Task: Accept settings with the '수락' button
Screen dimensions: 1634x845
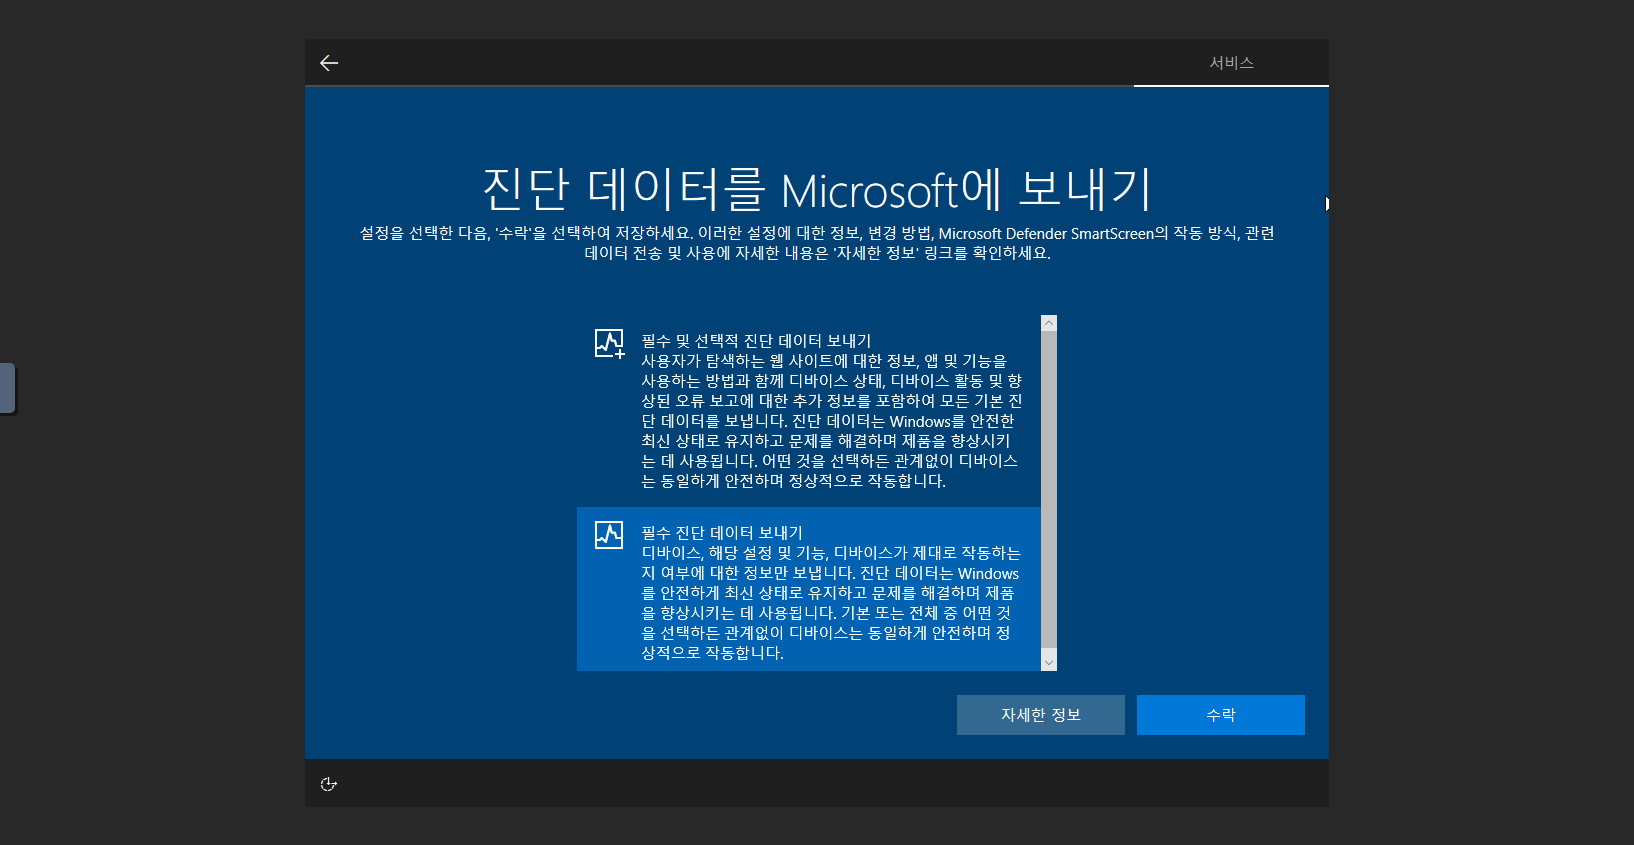Action: tap(1220, 715)
